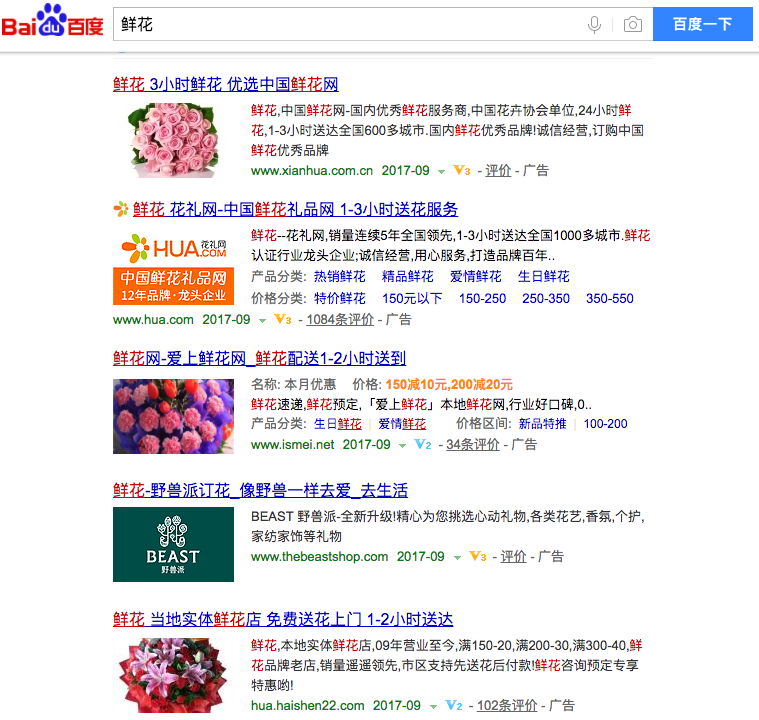The image size is (759, 720).
Task: Click the Baidu logo
Action: (x=53, y=21)
